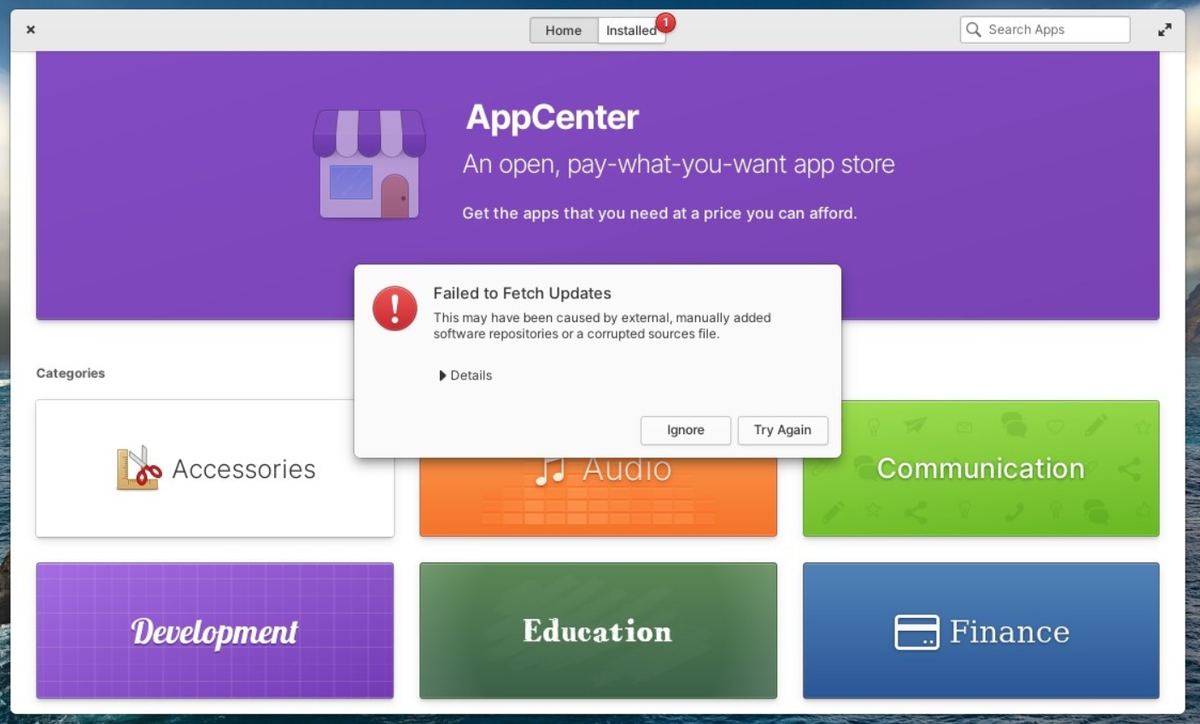Click the maximize arrows icon in header
The height and width of the screenshot is (724, 1200).
coord(1165,30)
